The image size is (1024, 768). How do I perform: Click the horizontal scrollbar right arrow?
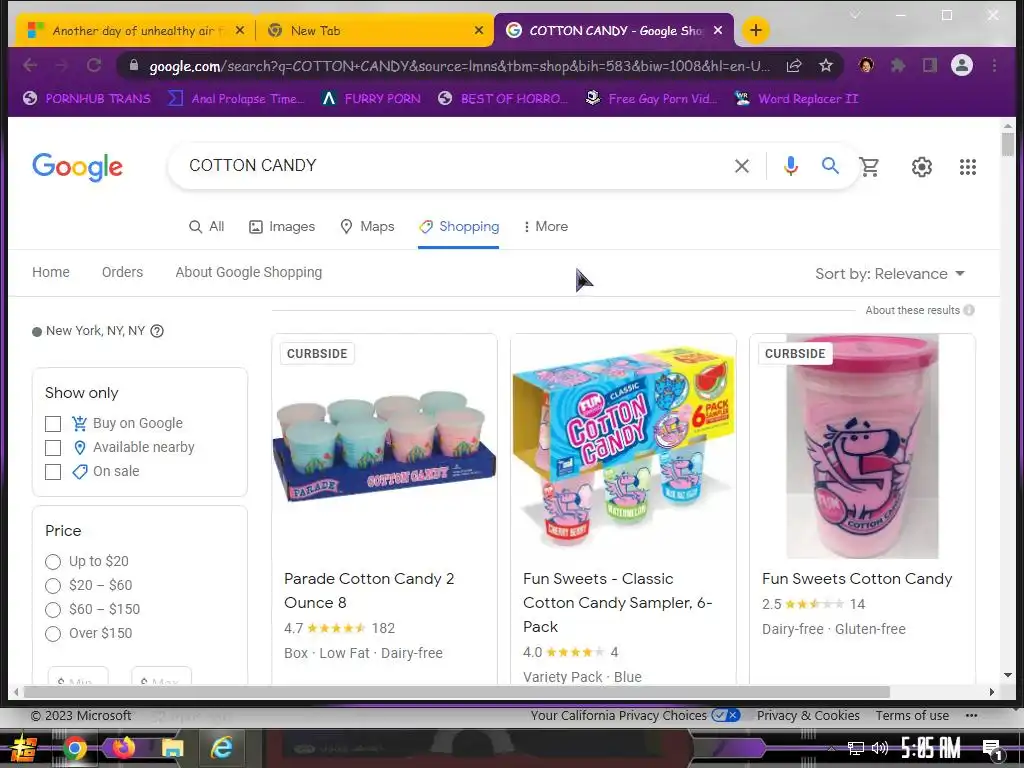click(991, 692)
